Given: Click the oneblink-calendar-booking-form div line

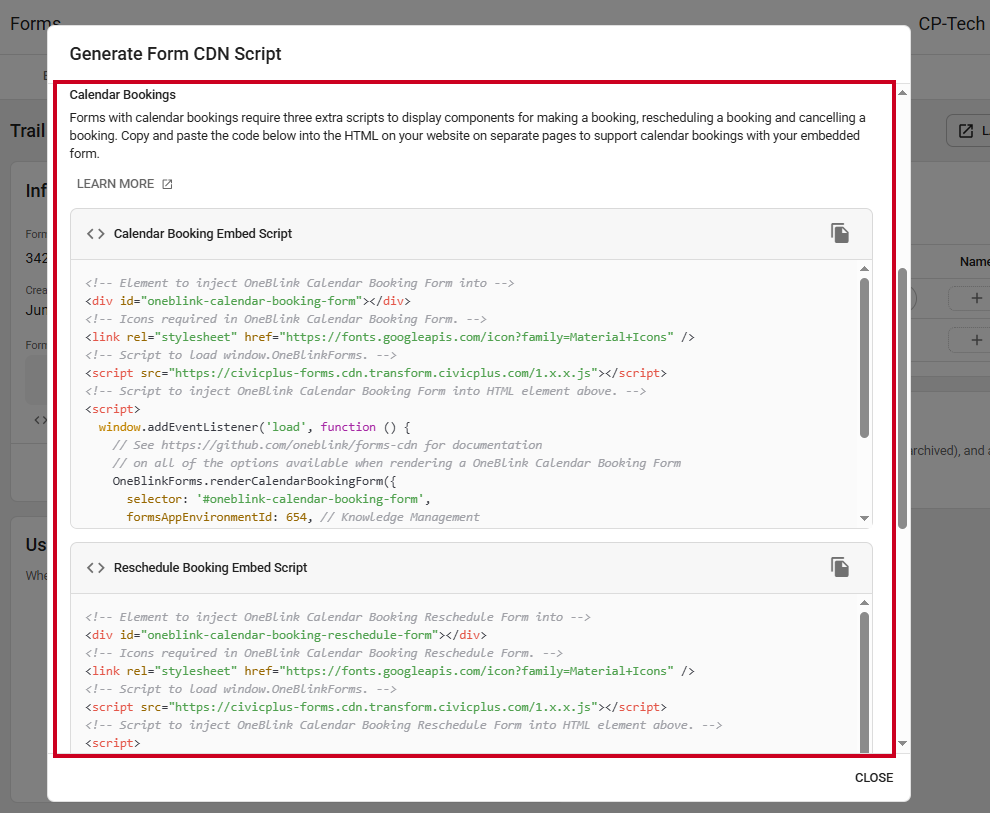Looking at the screenshot, I should pos(248,301).
